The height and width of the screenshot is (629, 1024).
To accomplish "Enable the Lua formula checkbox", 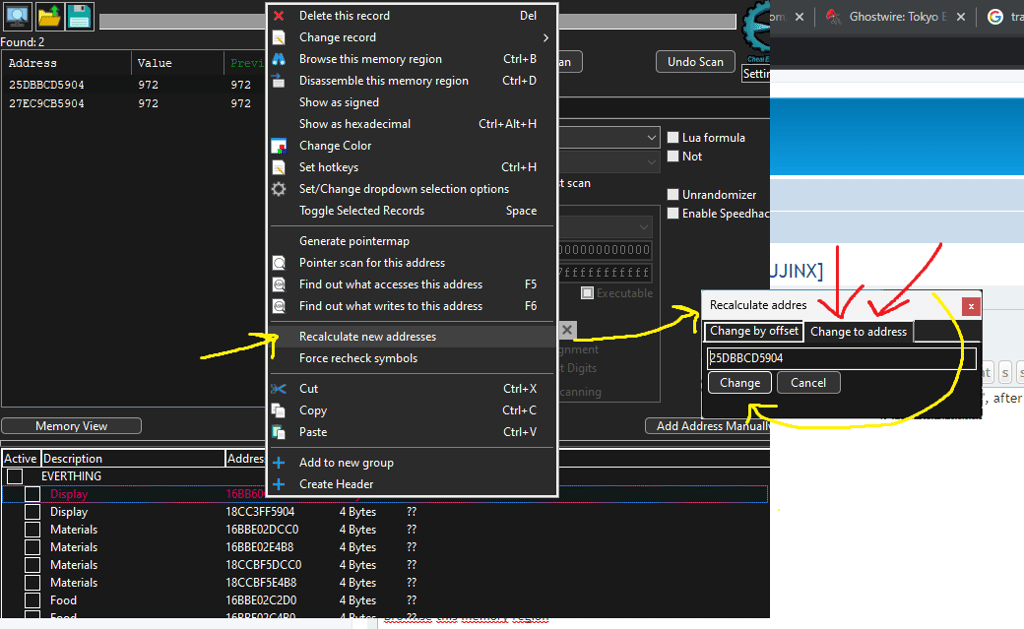I will (673, 137).
